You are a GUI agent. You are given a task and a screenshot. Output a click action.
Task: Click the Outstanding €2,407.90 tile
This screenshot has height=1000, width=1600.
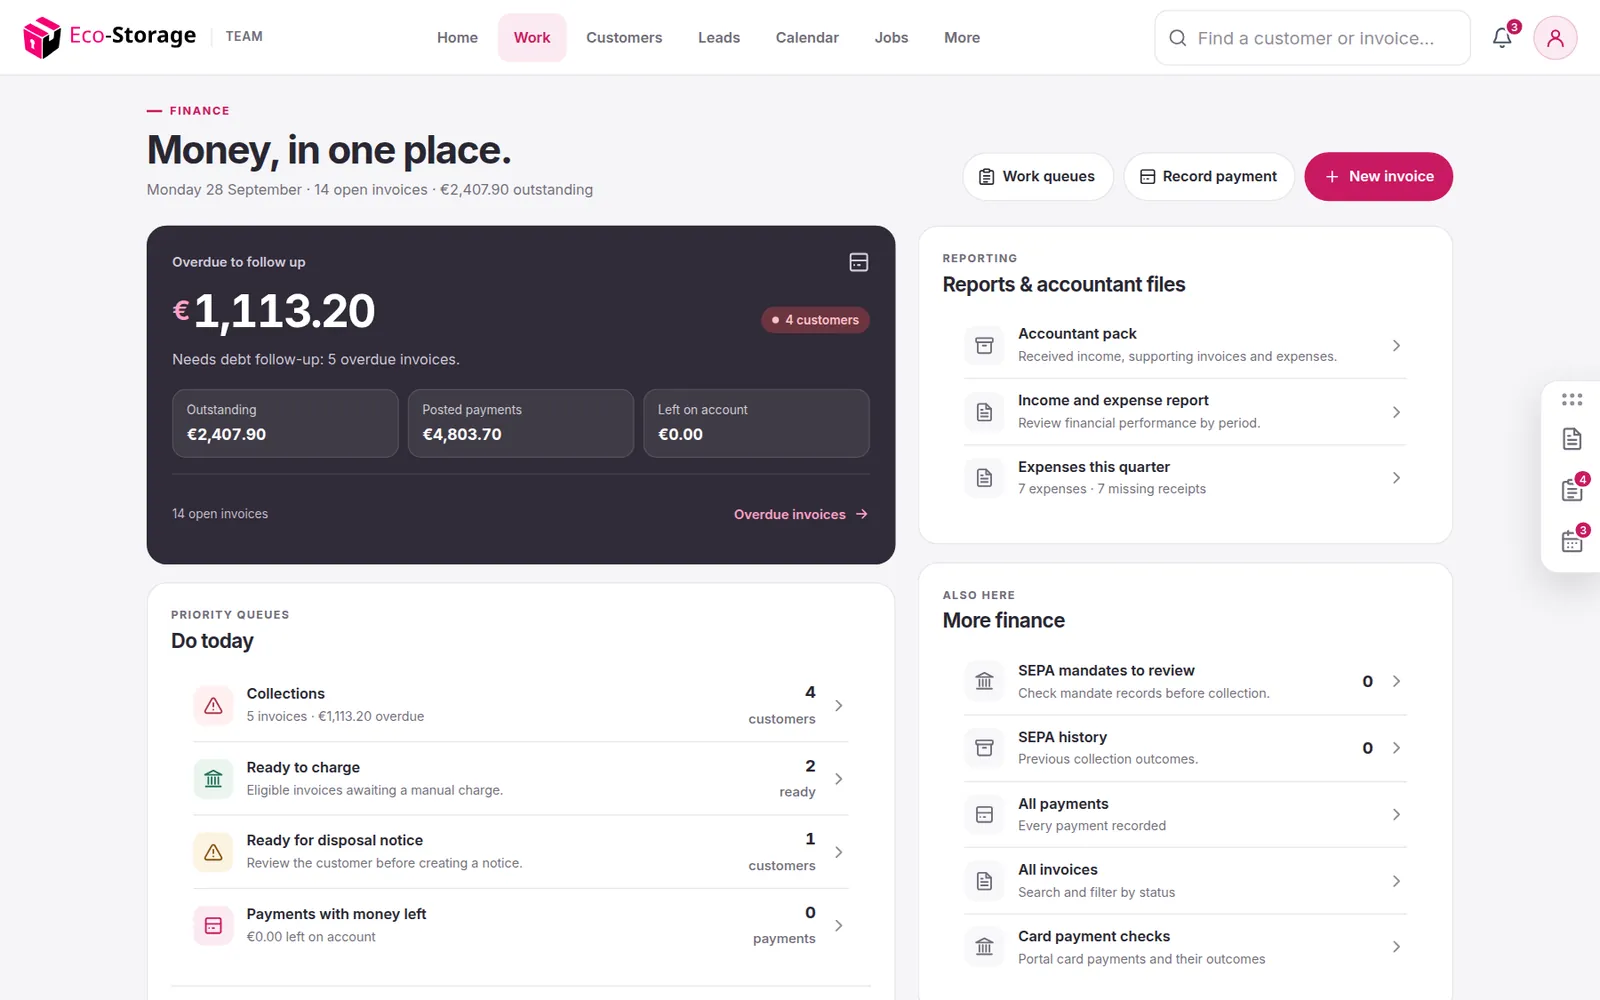pyautogui.click(x=285, y=423)
